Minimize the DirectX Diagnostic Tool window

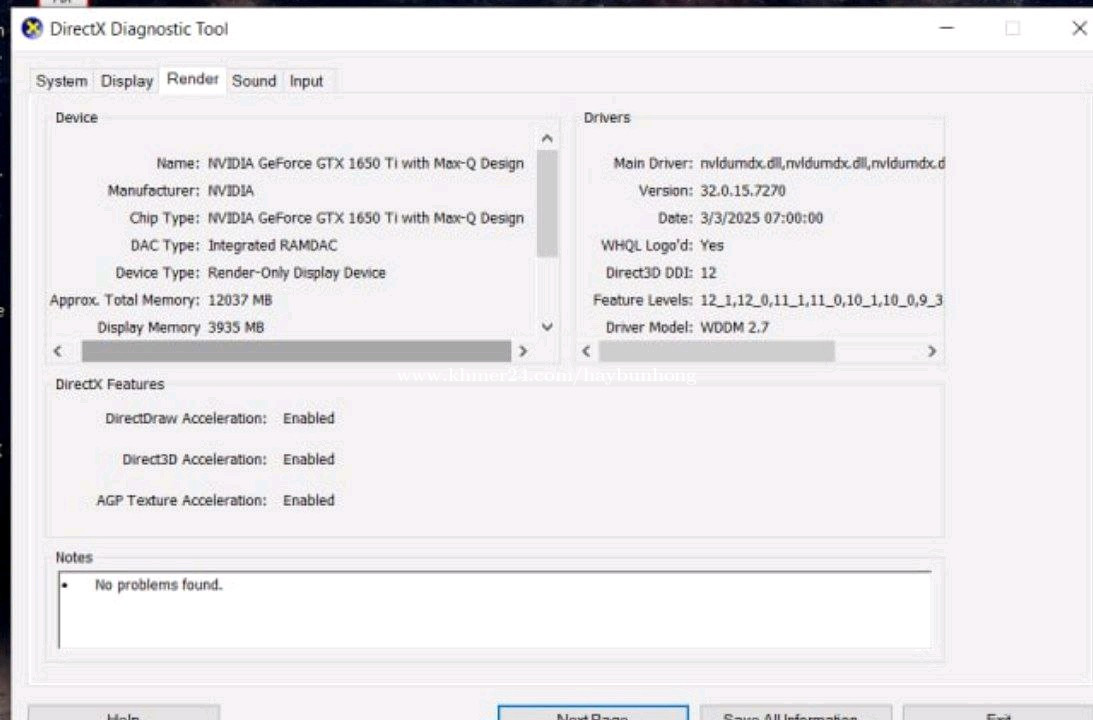947,28
